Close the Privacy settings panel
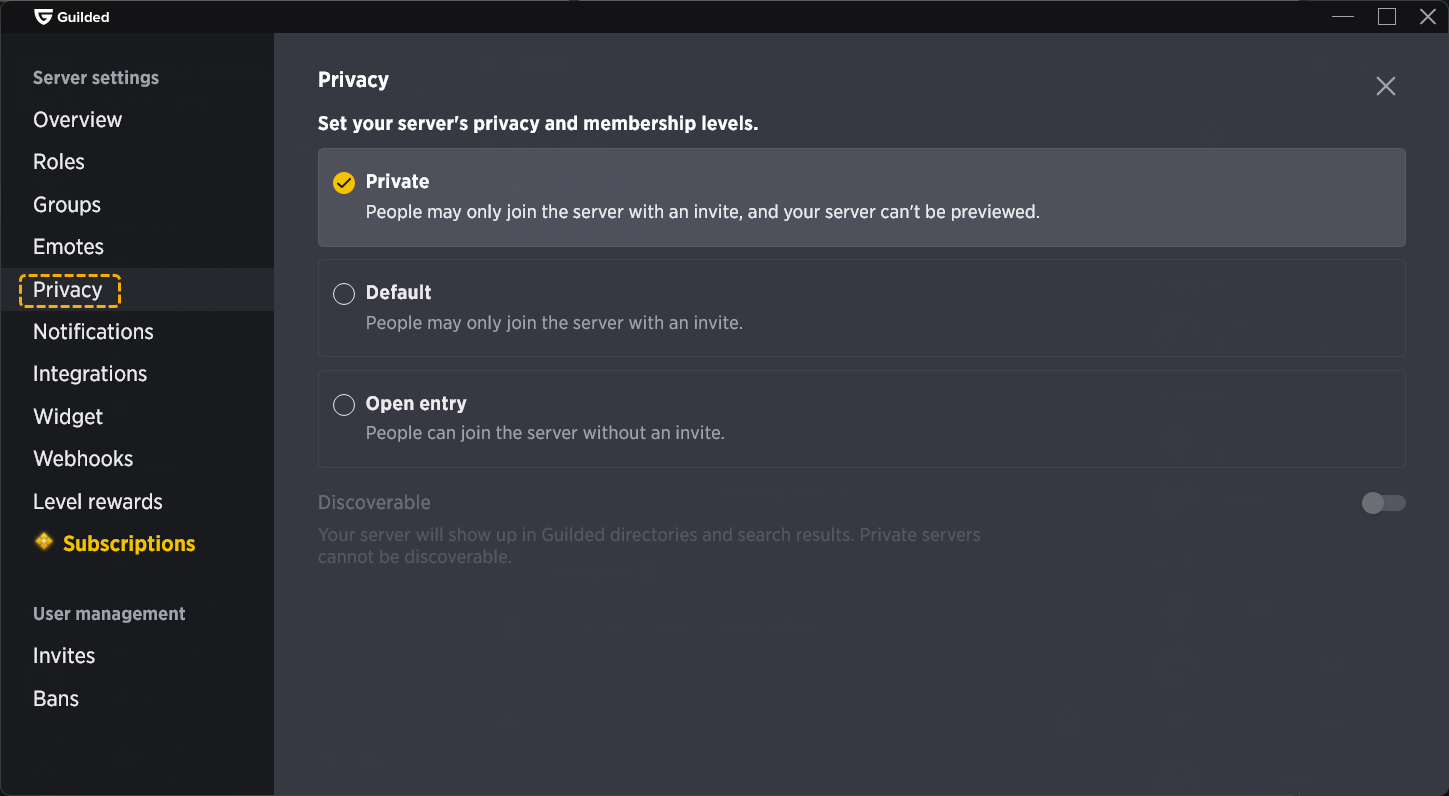The height and width of the screenshot is (796, 1449). pos(1385,86)
